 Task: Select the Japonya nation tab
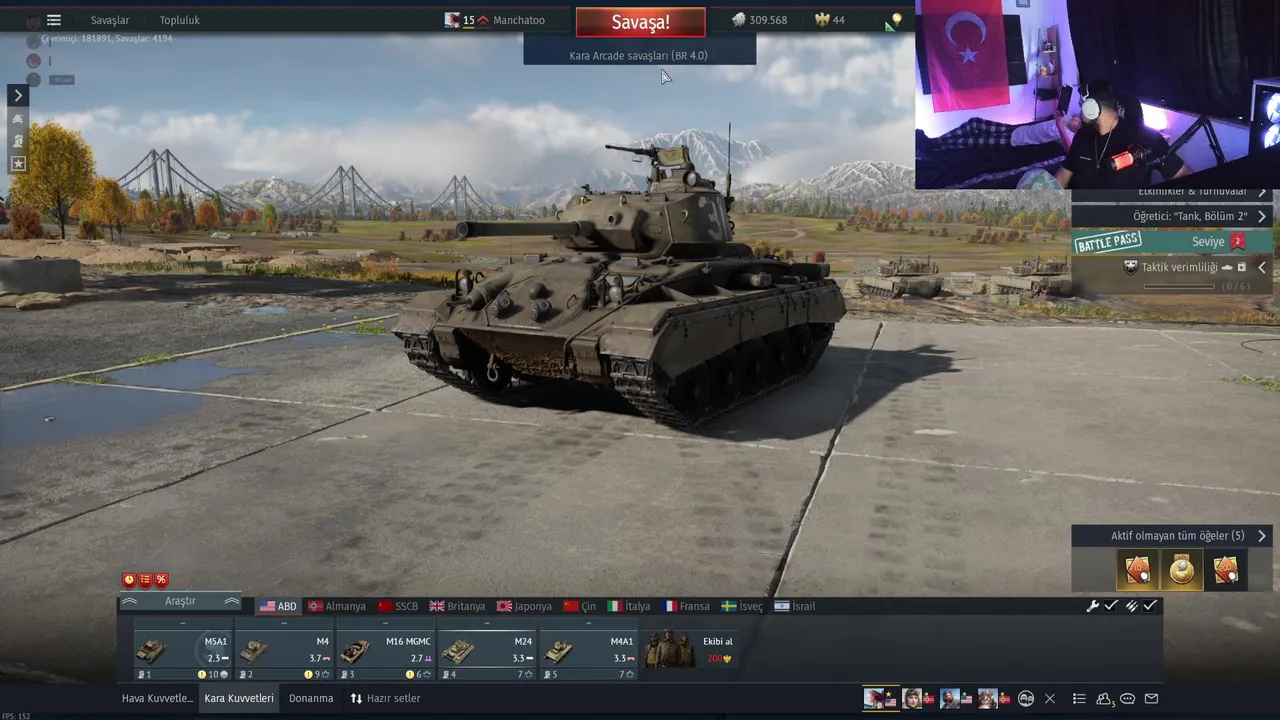pos(524,606)
